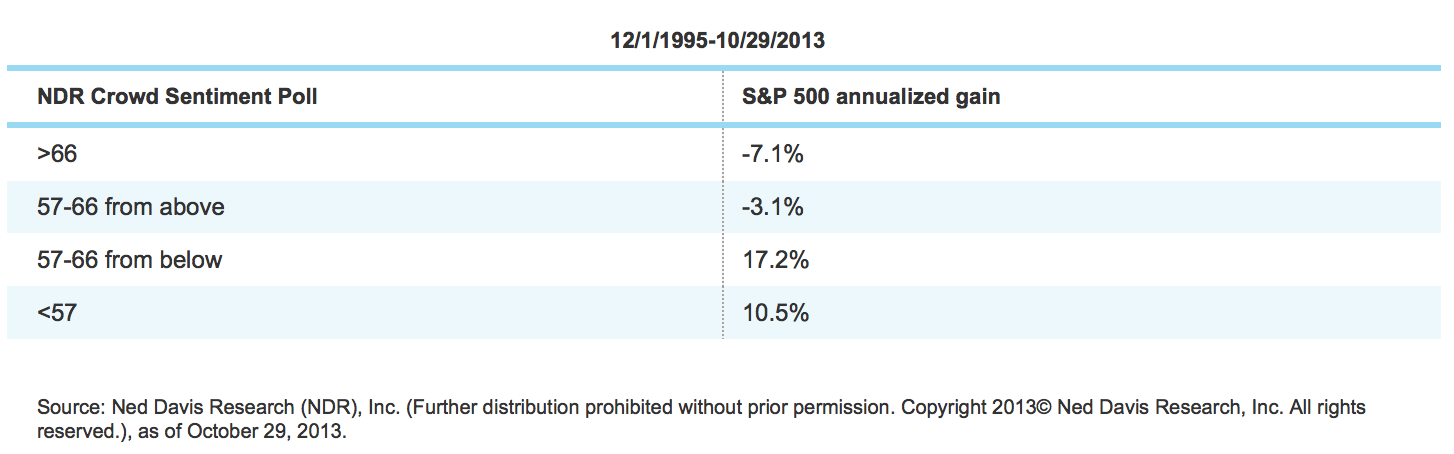Select the NDR Crowd Sentiment Poll column header

[x=178, y=97]
